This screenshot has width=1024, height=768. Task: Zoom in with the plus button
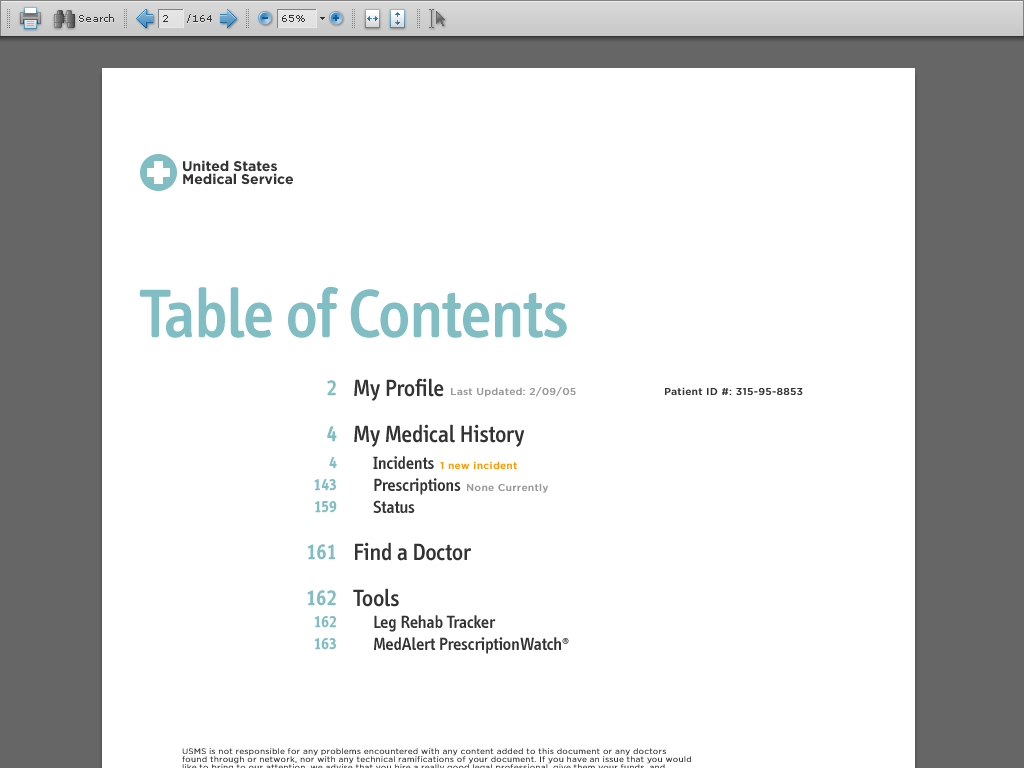point(337,18)
